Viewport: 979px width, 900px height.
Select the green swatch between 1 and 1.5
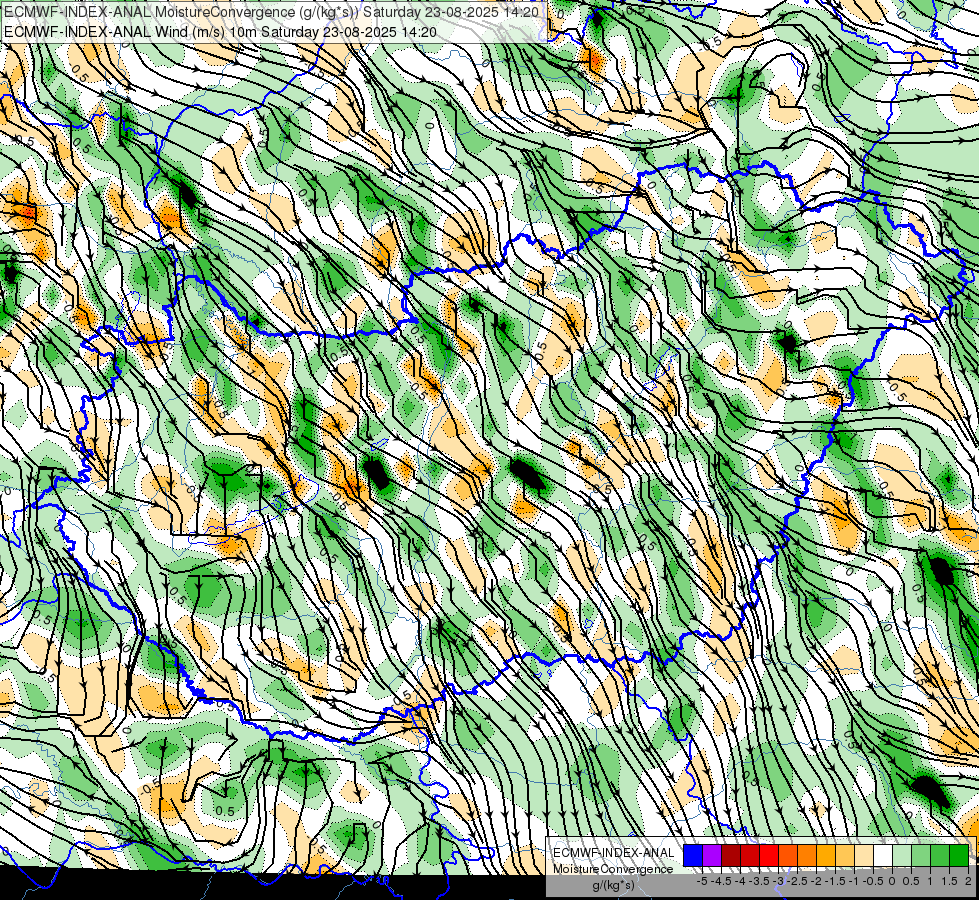pos(940,856)
